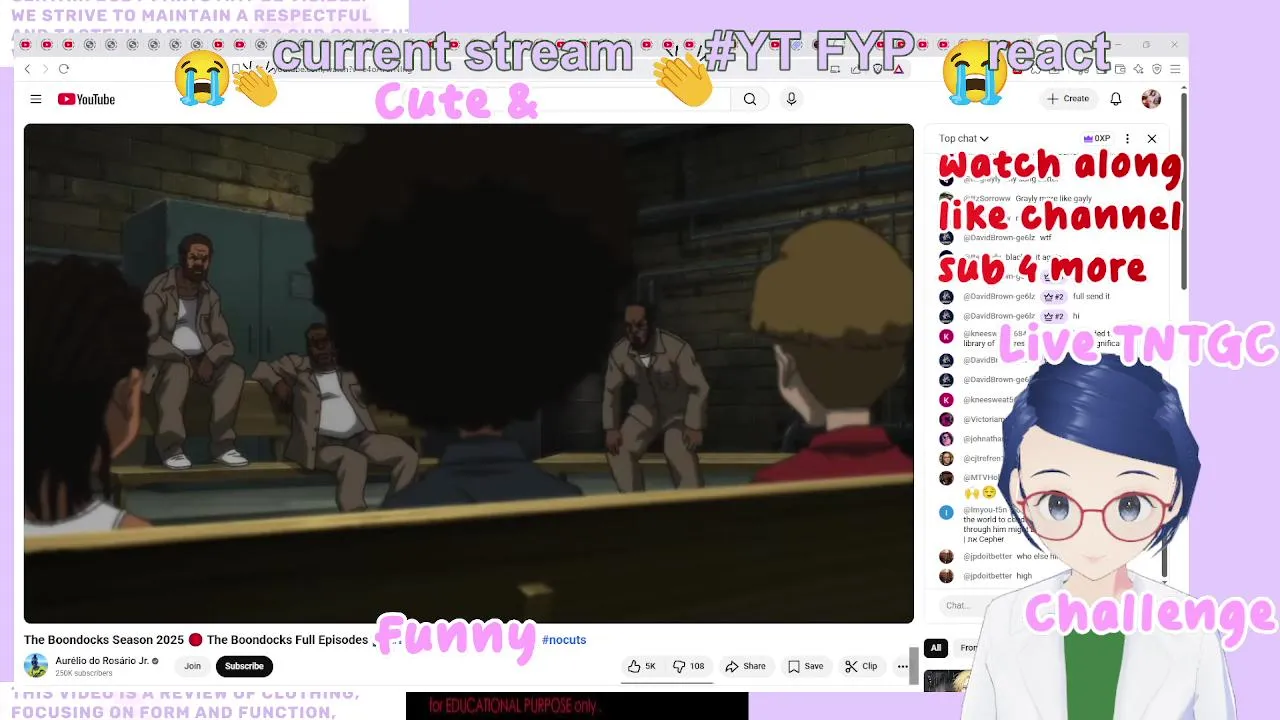
Task: Create a Clip of the video
Action: coord(861,666)
